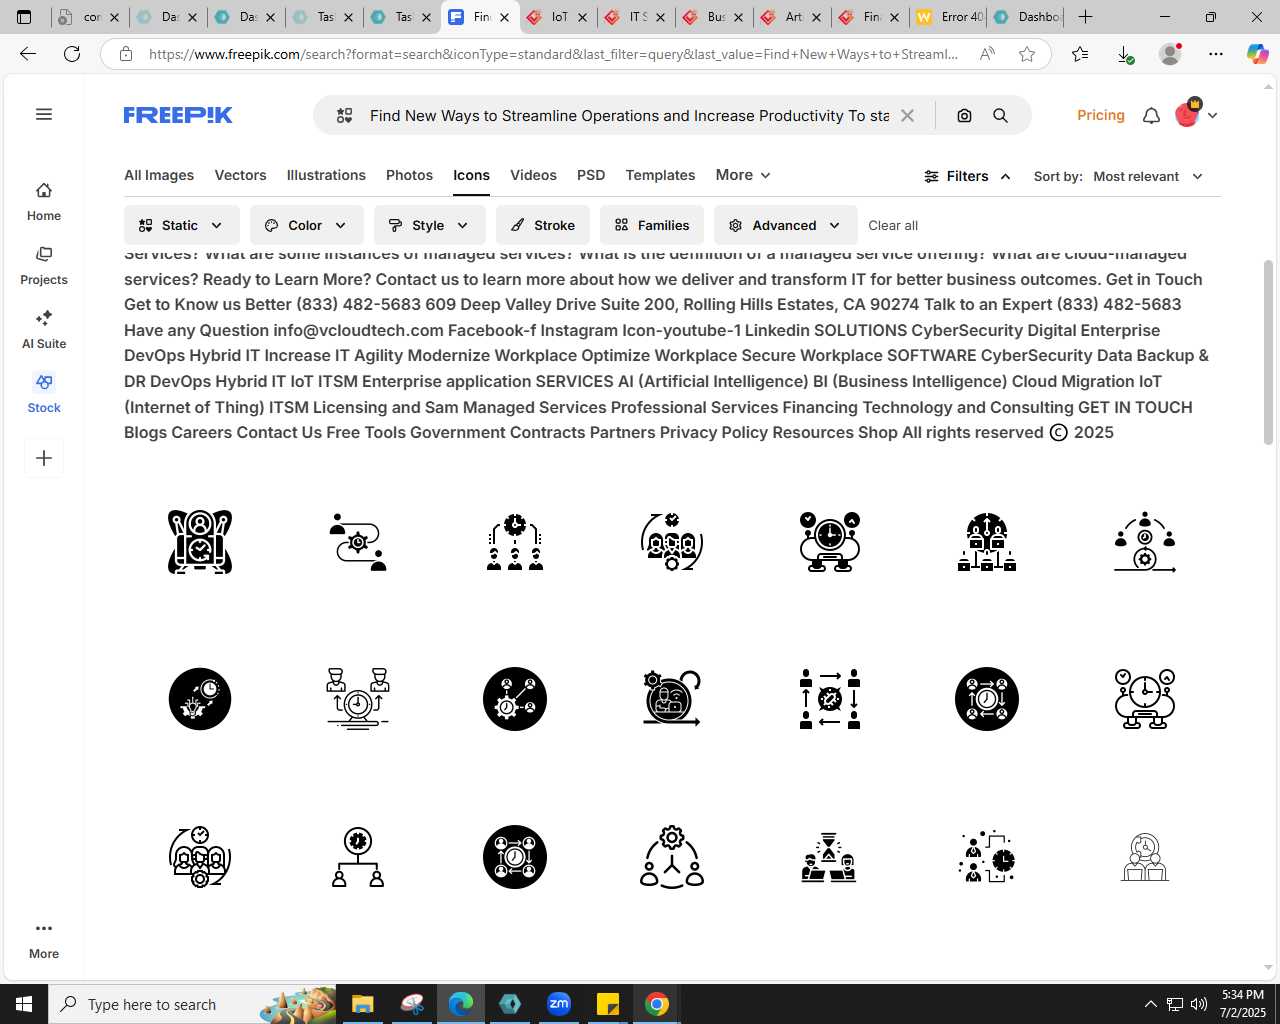Open Zoom from taskbar
Viewport: 1280px width, 1024px height.
pos(559,1004)
